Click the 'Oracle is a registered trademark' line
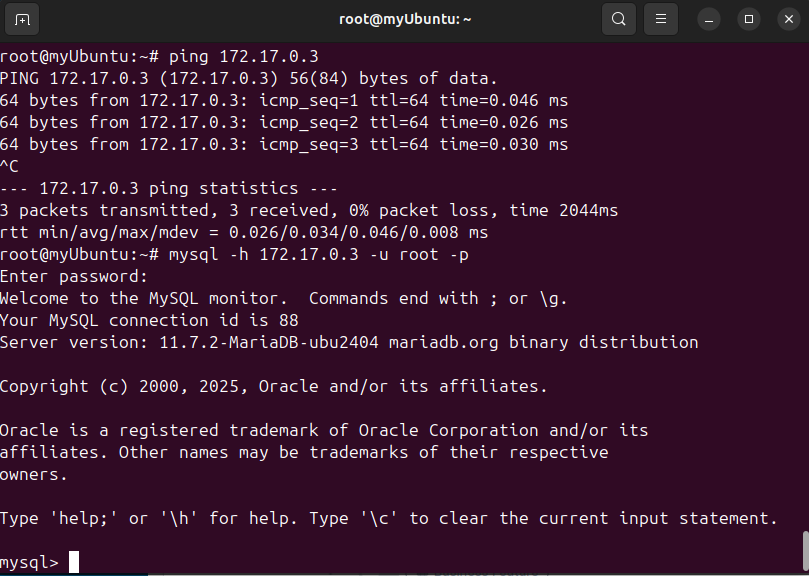This screenshot has width=809, height=576. [x=324, y=430]
